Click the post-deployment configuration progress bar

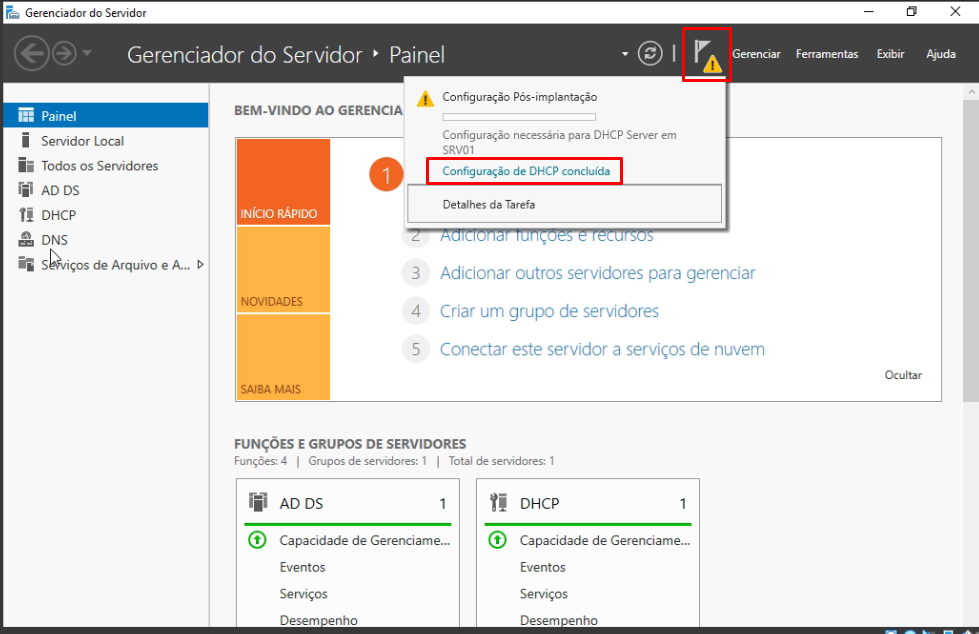(x=518, y=117)
